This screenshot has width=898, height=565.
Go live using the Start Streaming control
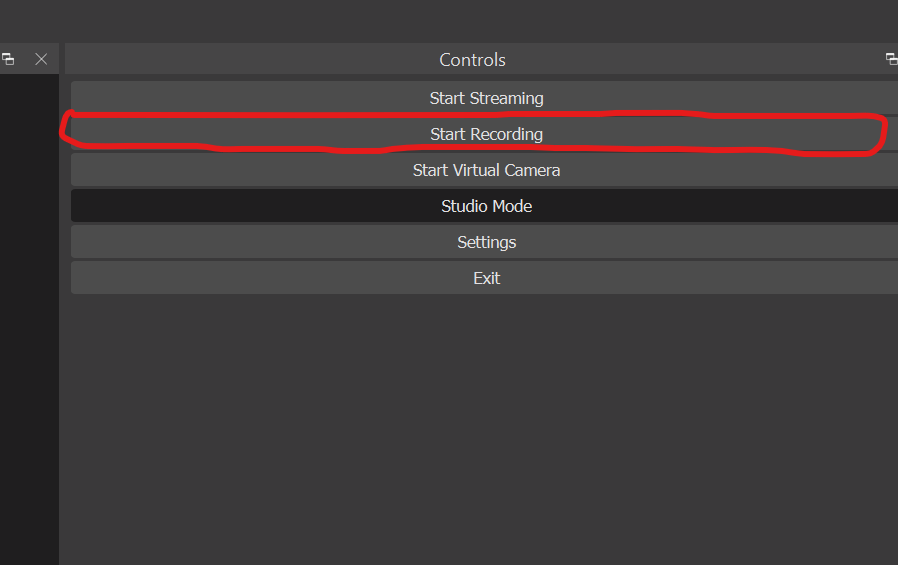click(x=485, y=98)
